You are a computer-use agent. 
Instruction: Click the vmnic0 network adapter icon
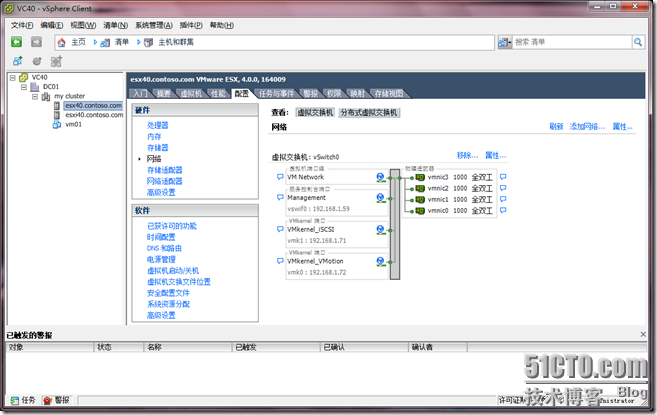[x=420, y=211]
